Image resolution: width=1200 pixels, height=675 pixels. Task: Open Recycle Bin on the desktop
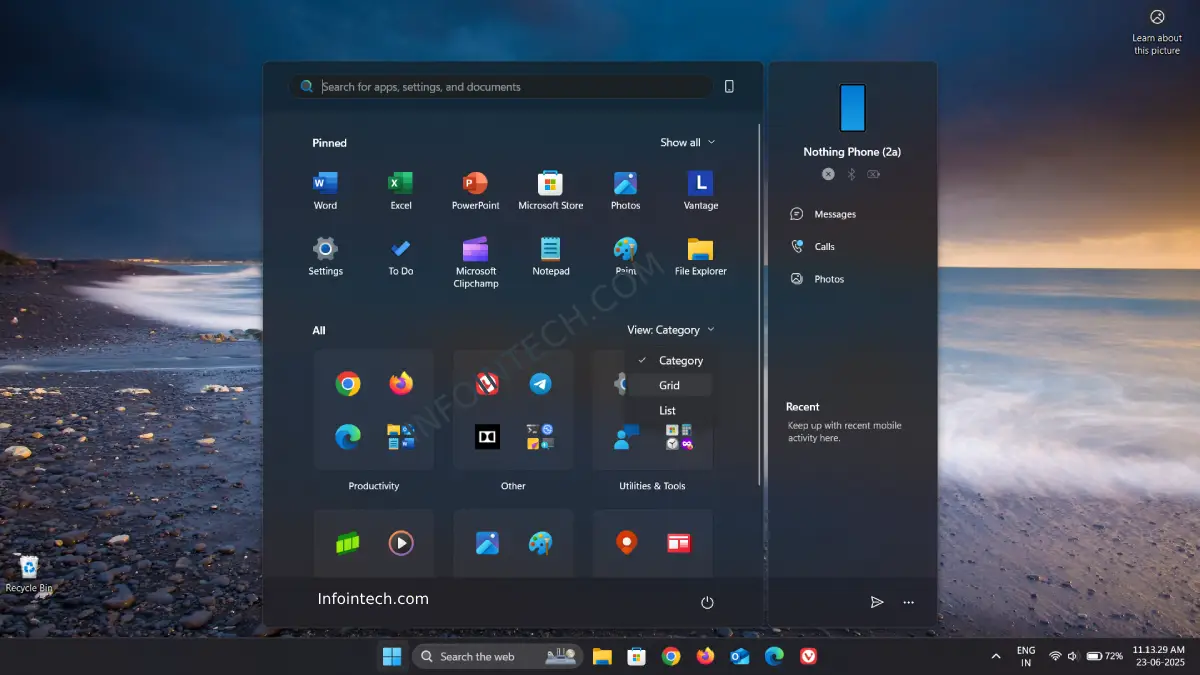point(28,574)
